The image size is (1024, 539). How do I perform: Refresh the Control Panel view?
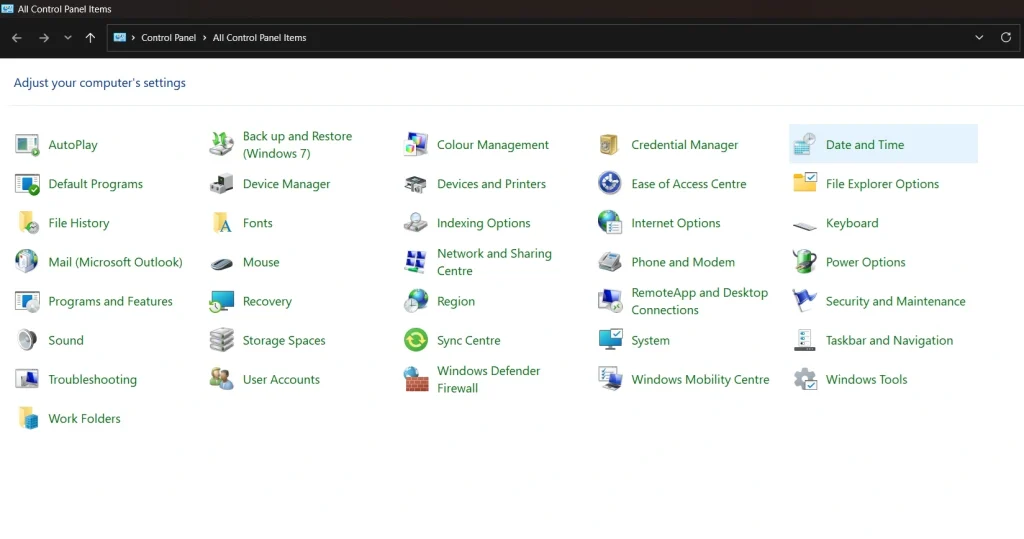coord(1006,37)
